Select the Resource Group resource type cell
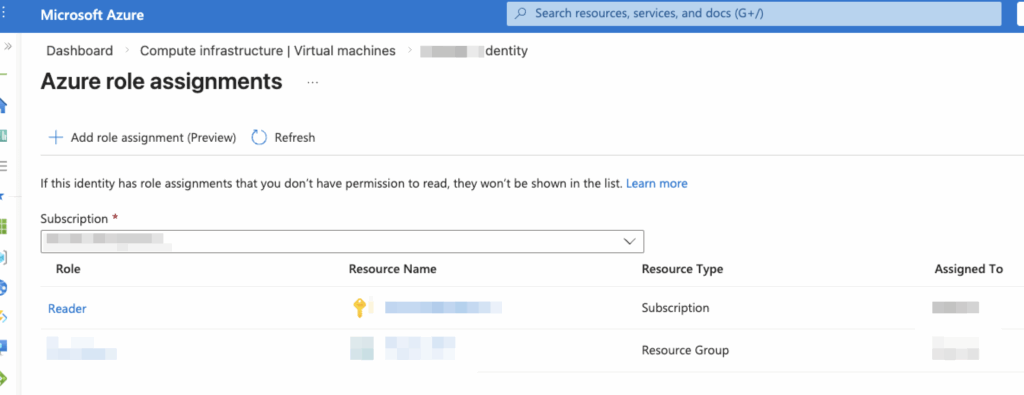This screenshot has height=395, width=1024. coord(685,351)
